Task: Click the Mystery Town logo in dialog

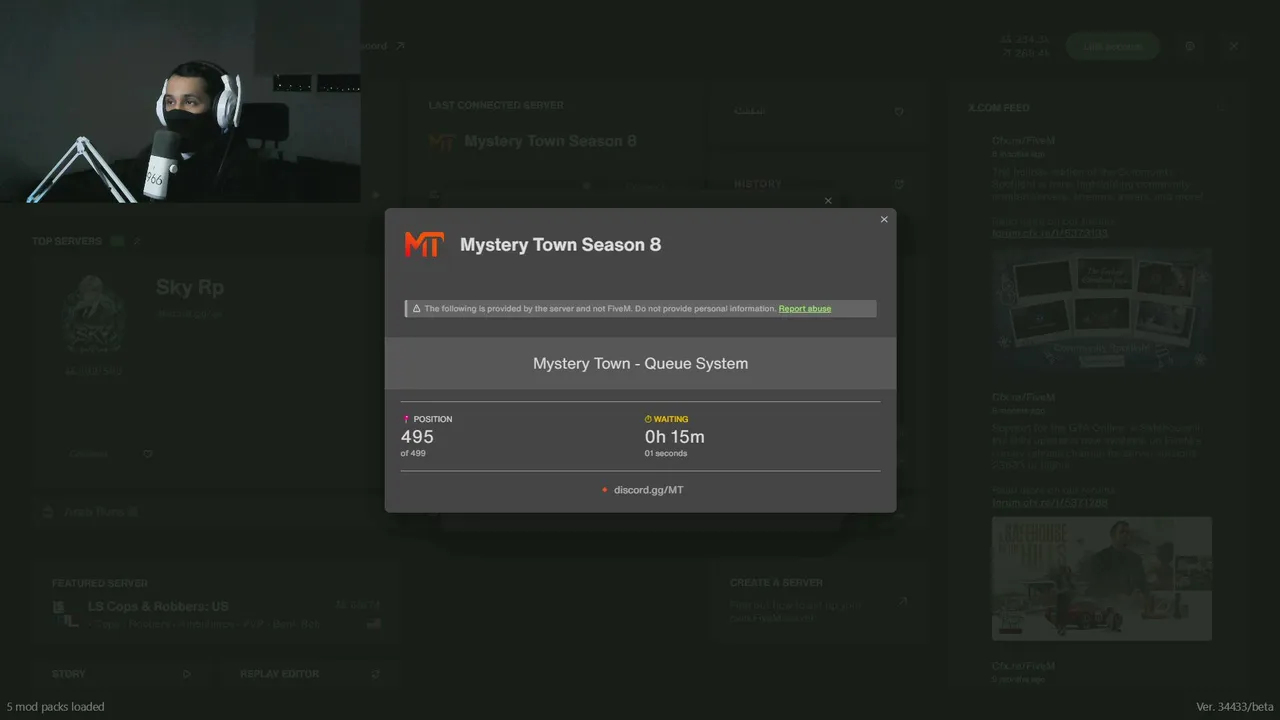Action: (x=424, y=245)
